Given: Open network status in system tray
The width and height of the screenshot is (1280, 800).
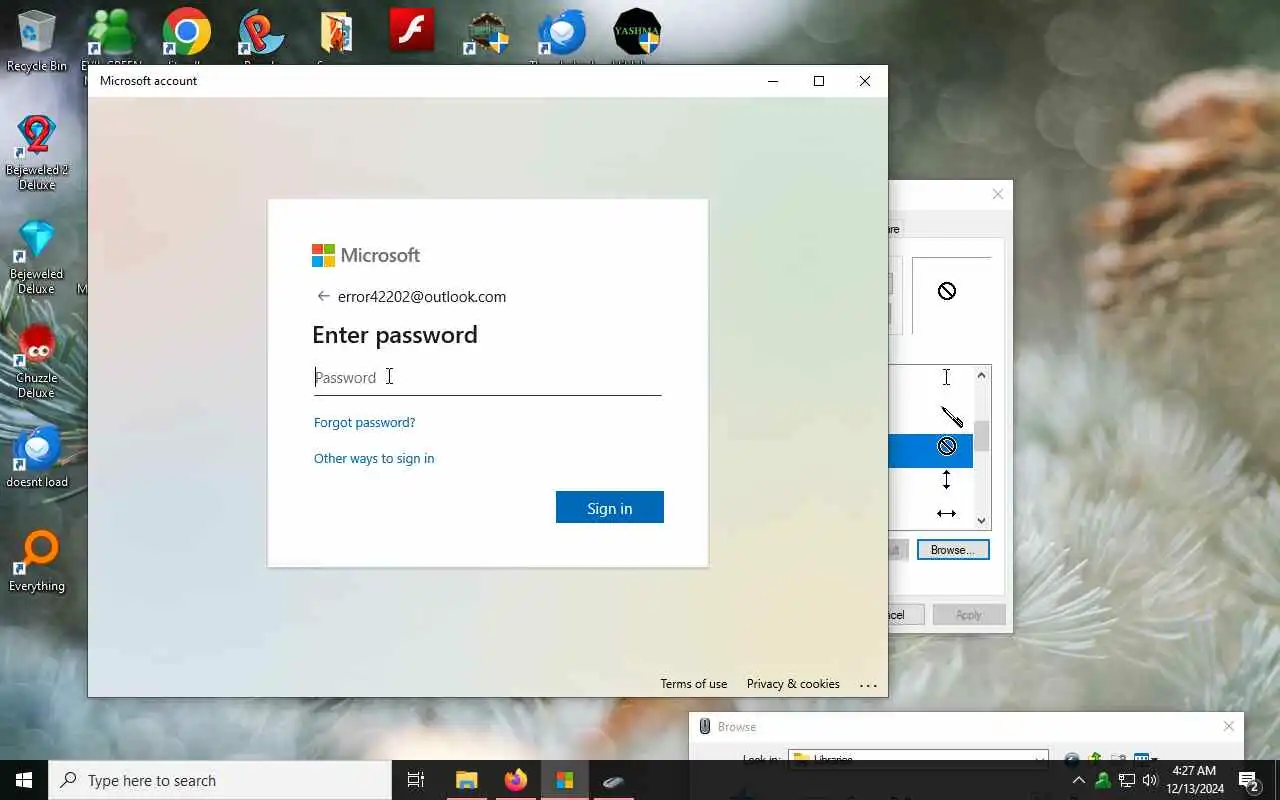Looking at the screenshot, I should click(x=1127, y=780).
